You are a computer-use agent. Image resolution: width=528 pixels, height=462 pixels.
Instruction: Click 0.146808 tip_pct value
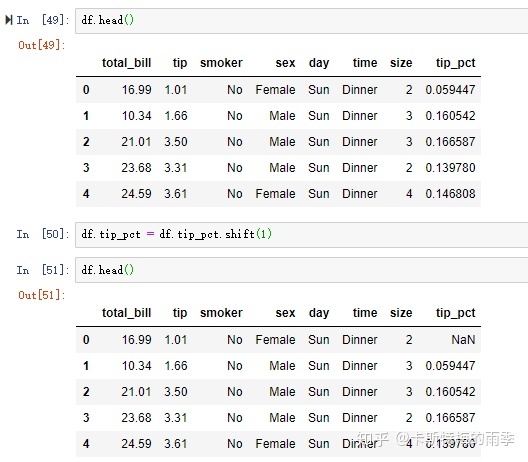tap(450, 194)
